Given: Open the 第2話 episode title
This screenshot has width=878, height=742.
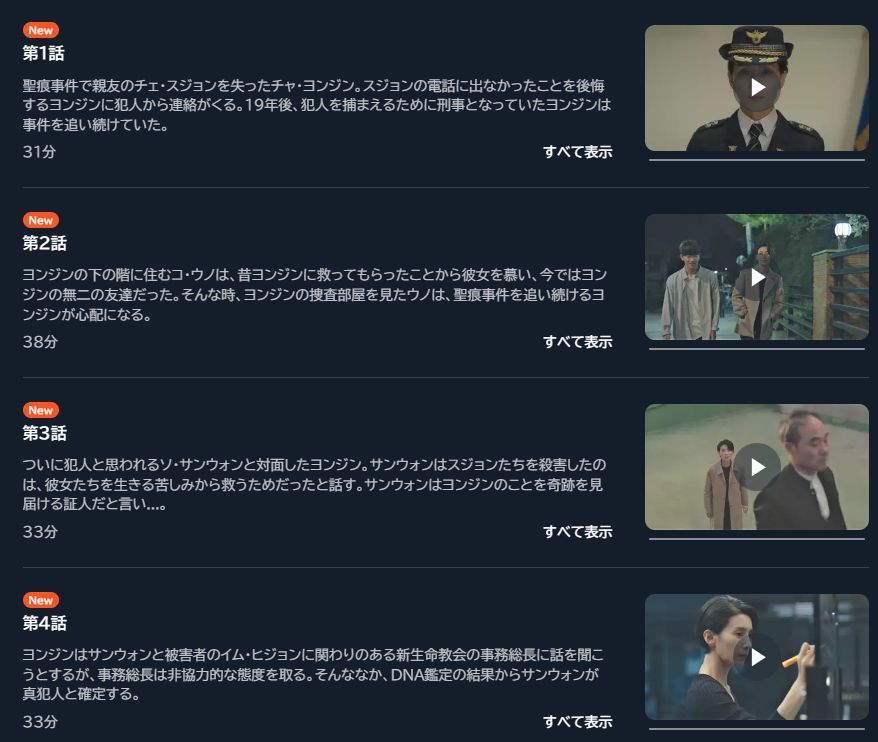Looking at the screenshot, I should pos(44,243).
